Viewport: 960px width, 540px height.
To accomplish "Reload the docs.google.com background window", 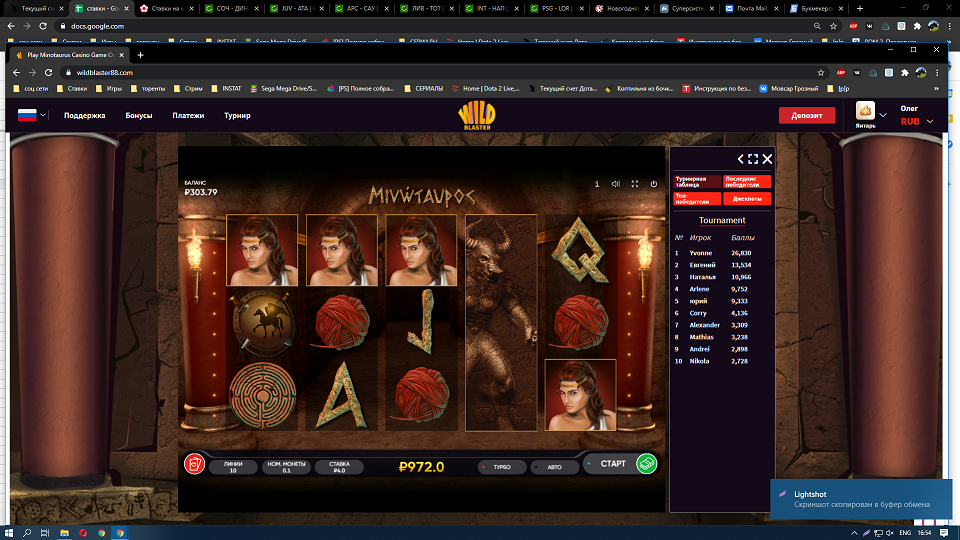I will click(43, 26).
